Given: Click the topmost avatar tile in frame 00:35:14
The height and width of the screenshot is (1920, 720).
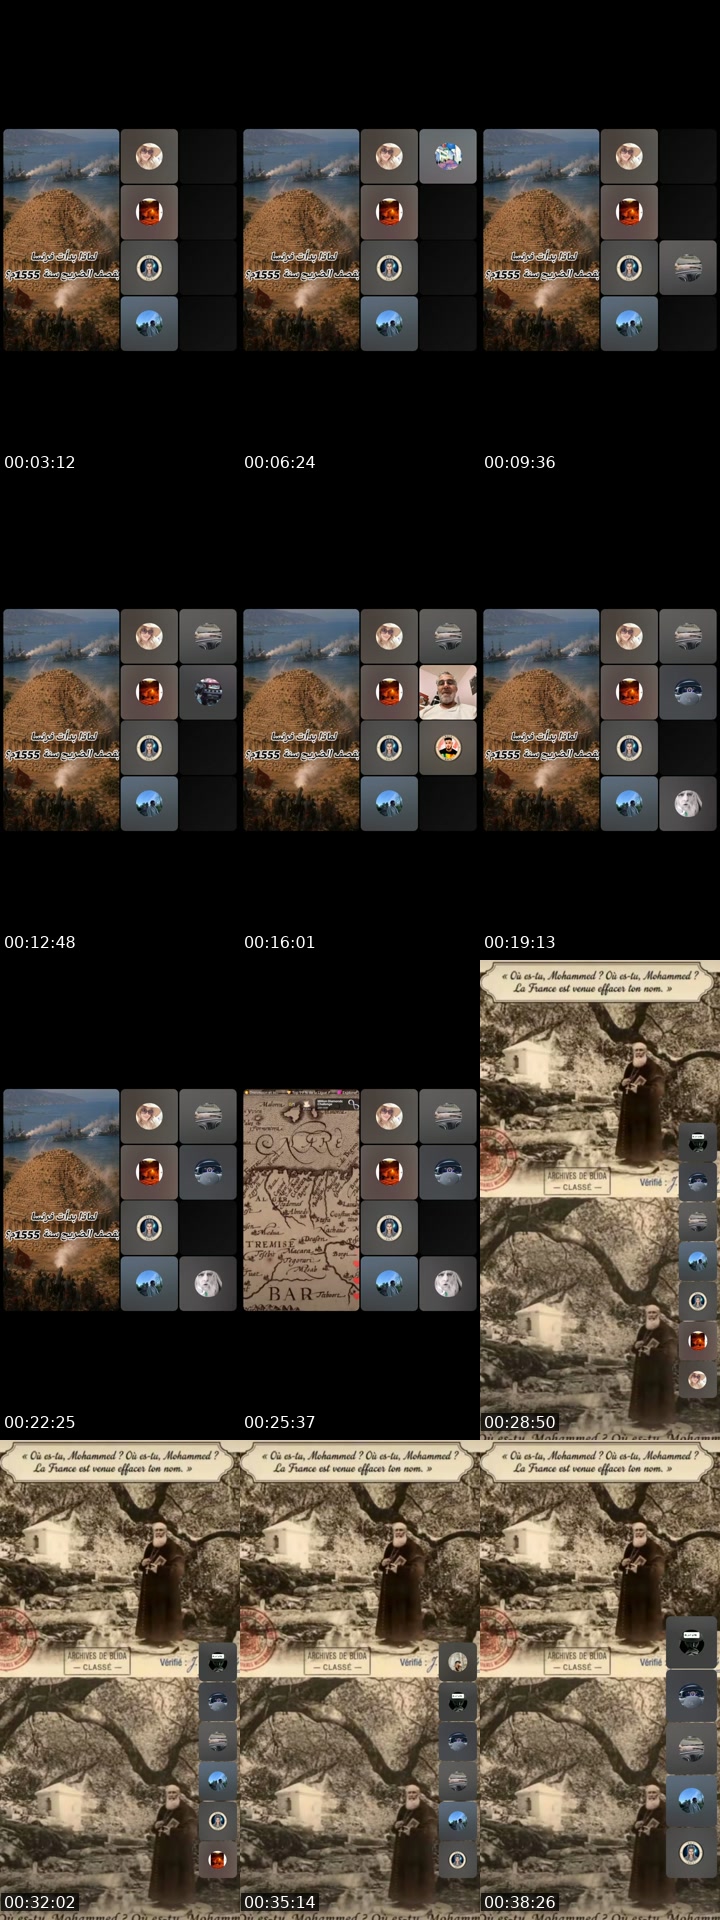Looking at the screenshot, I should click(458, 1662).
